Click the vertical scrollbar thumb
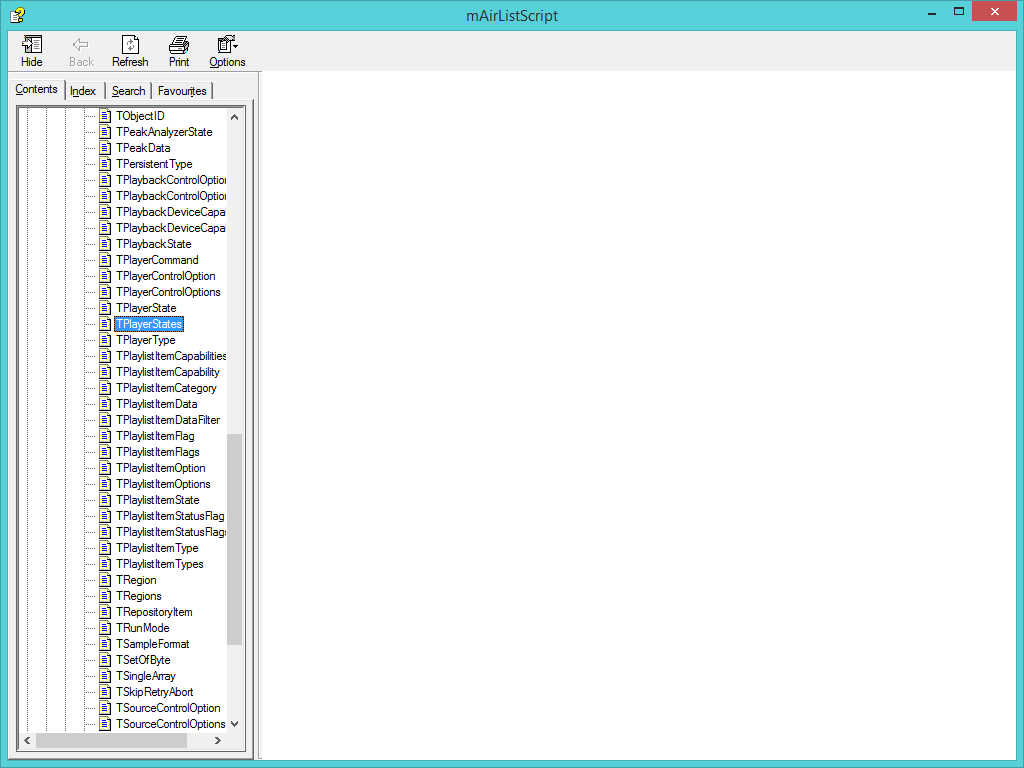 [x=234, y=539]
